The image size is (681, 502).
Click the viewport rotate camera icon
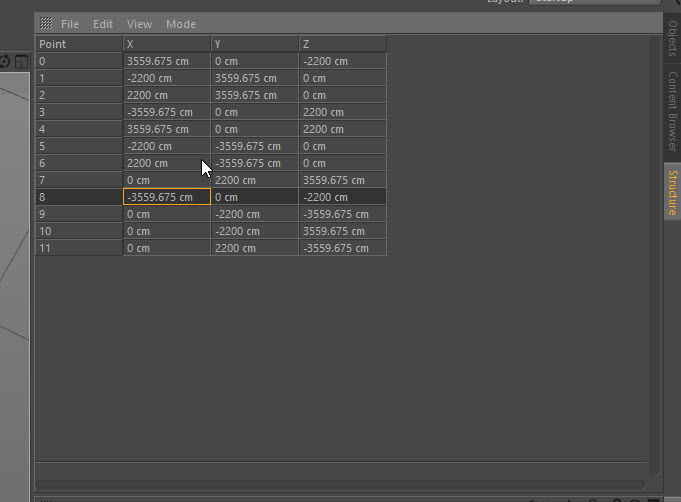(4, 62)
